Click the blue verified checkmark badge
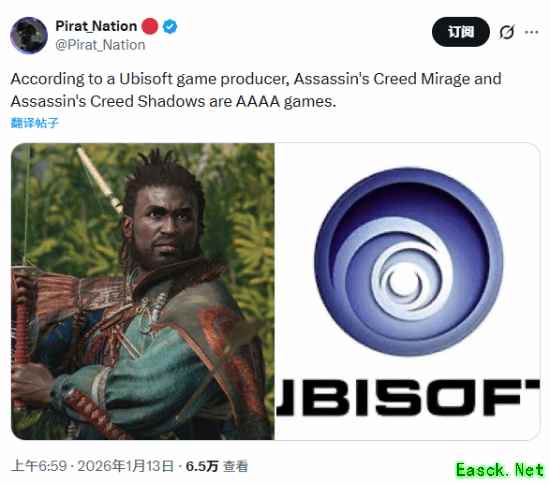The height and width of the screenshot is (484, 550). point(170,26)
